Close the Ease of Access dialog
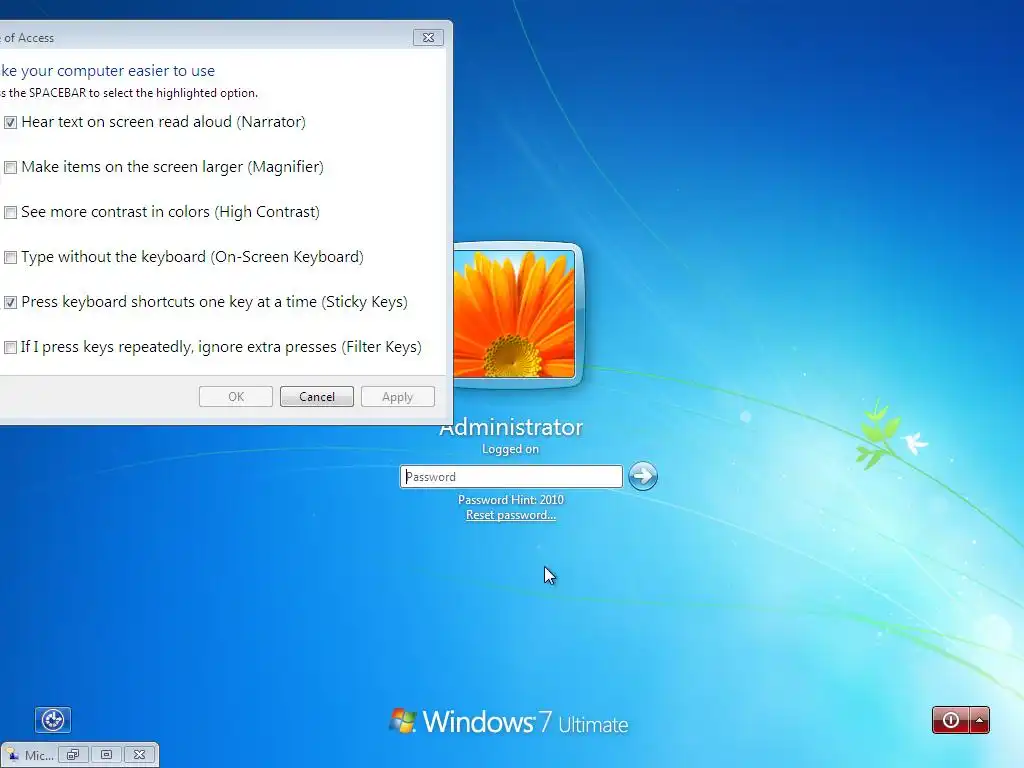Viewport: 1024px width, 768px height. click(x=428, y=37)
